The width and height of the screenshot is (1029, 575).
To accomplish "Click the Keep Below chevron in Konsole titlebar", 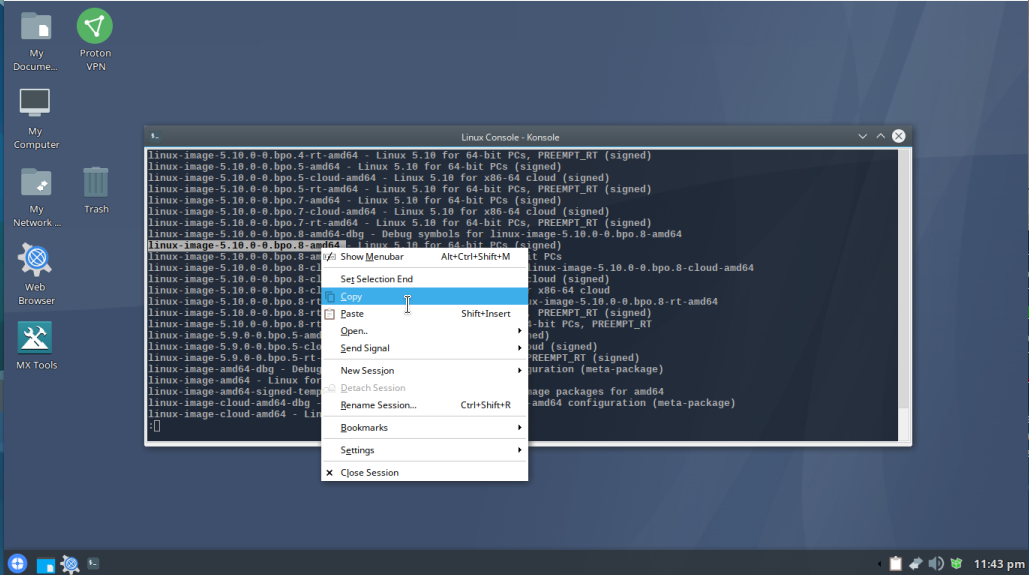I will point(862,137).
